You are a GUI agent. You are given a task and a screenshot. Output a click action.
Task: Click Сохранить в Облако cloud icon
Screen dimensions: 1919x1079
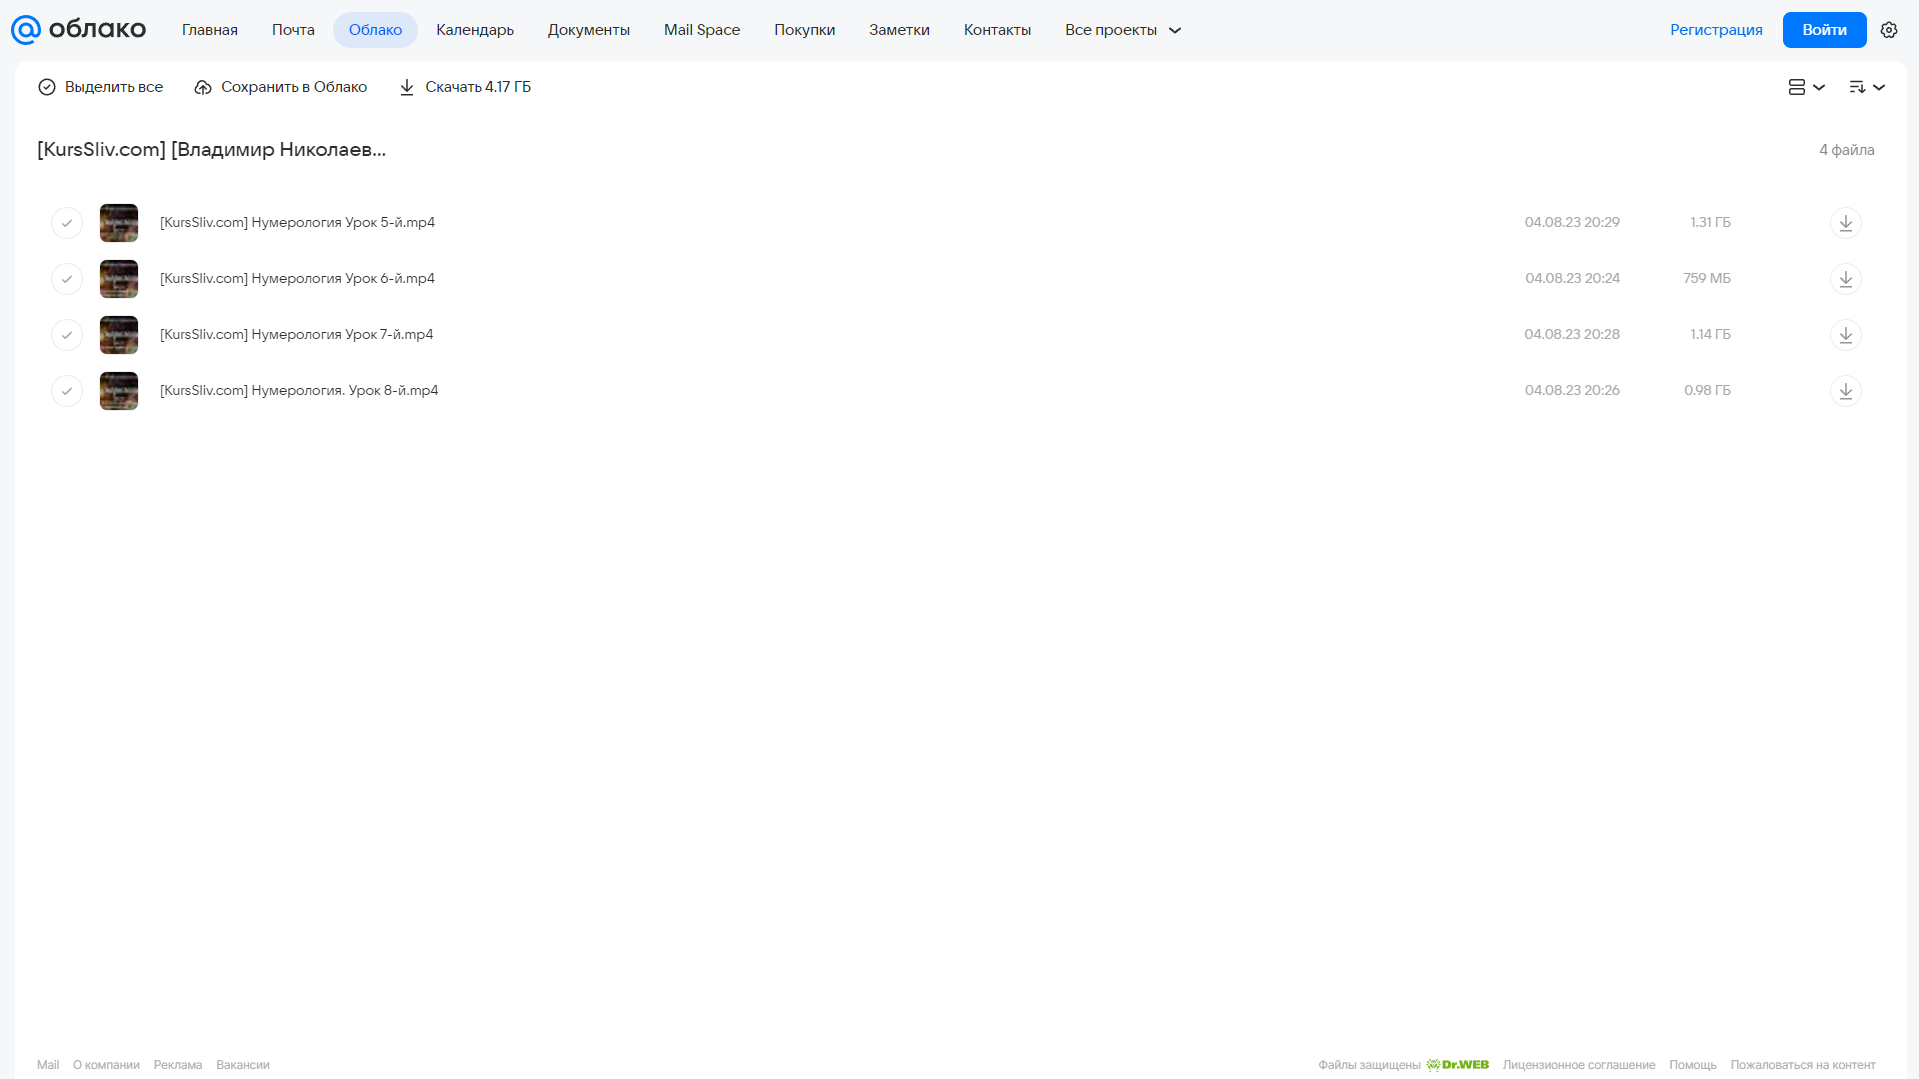click(x=203, y=87)
